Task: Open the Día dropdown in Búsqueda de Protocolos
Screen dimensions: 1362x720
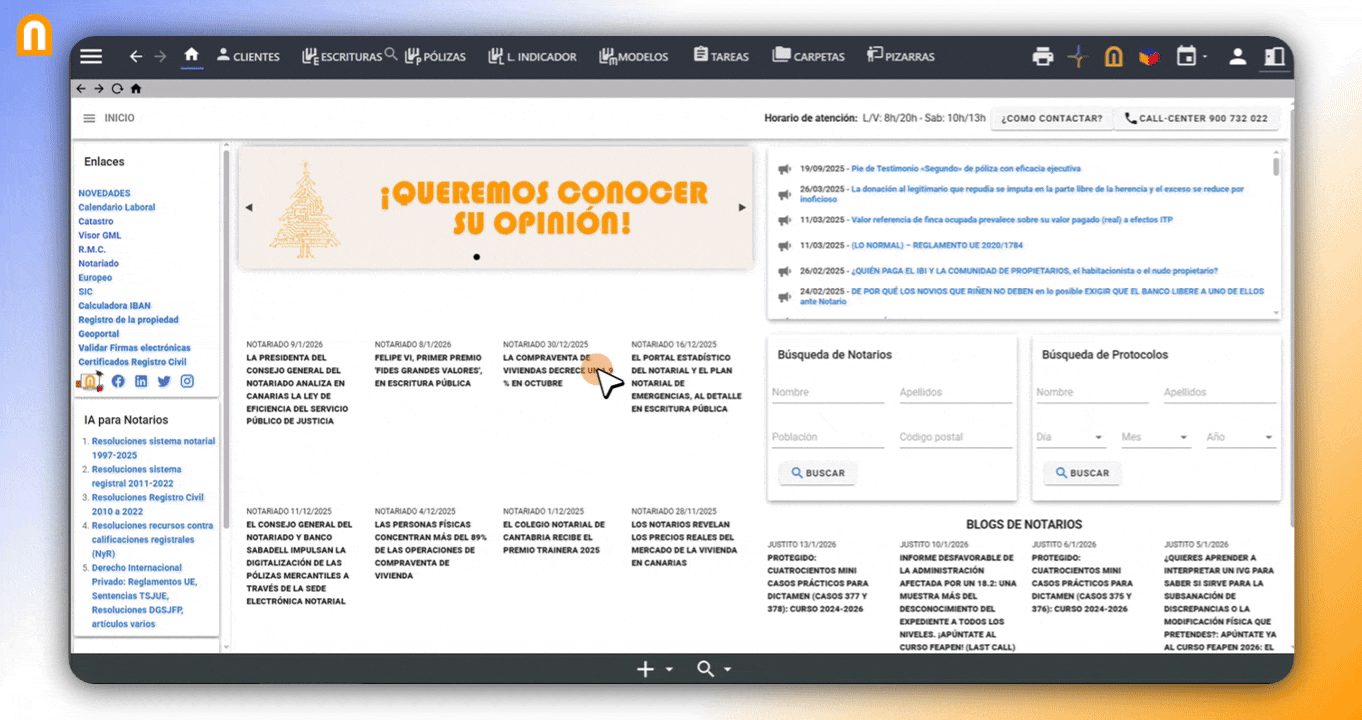Action: (1068, 438)
